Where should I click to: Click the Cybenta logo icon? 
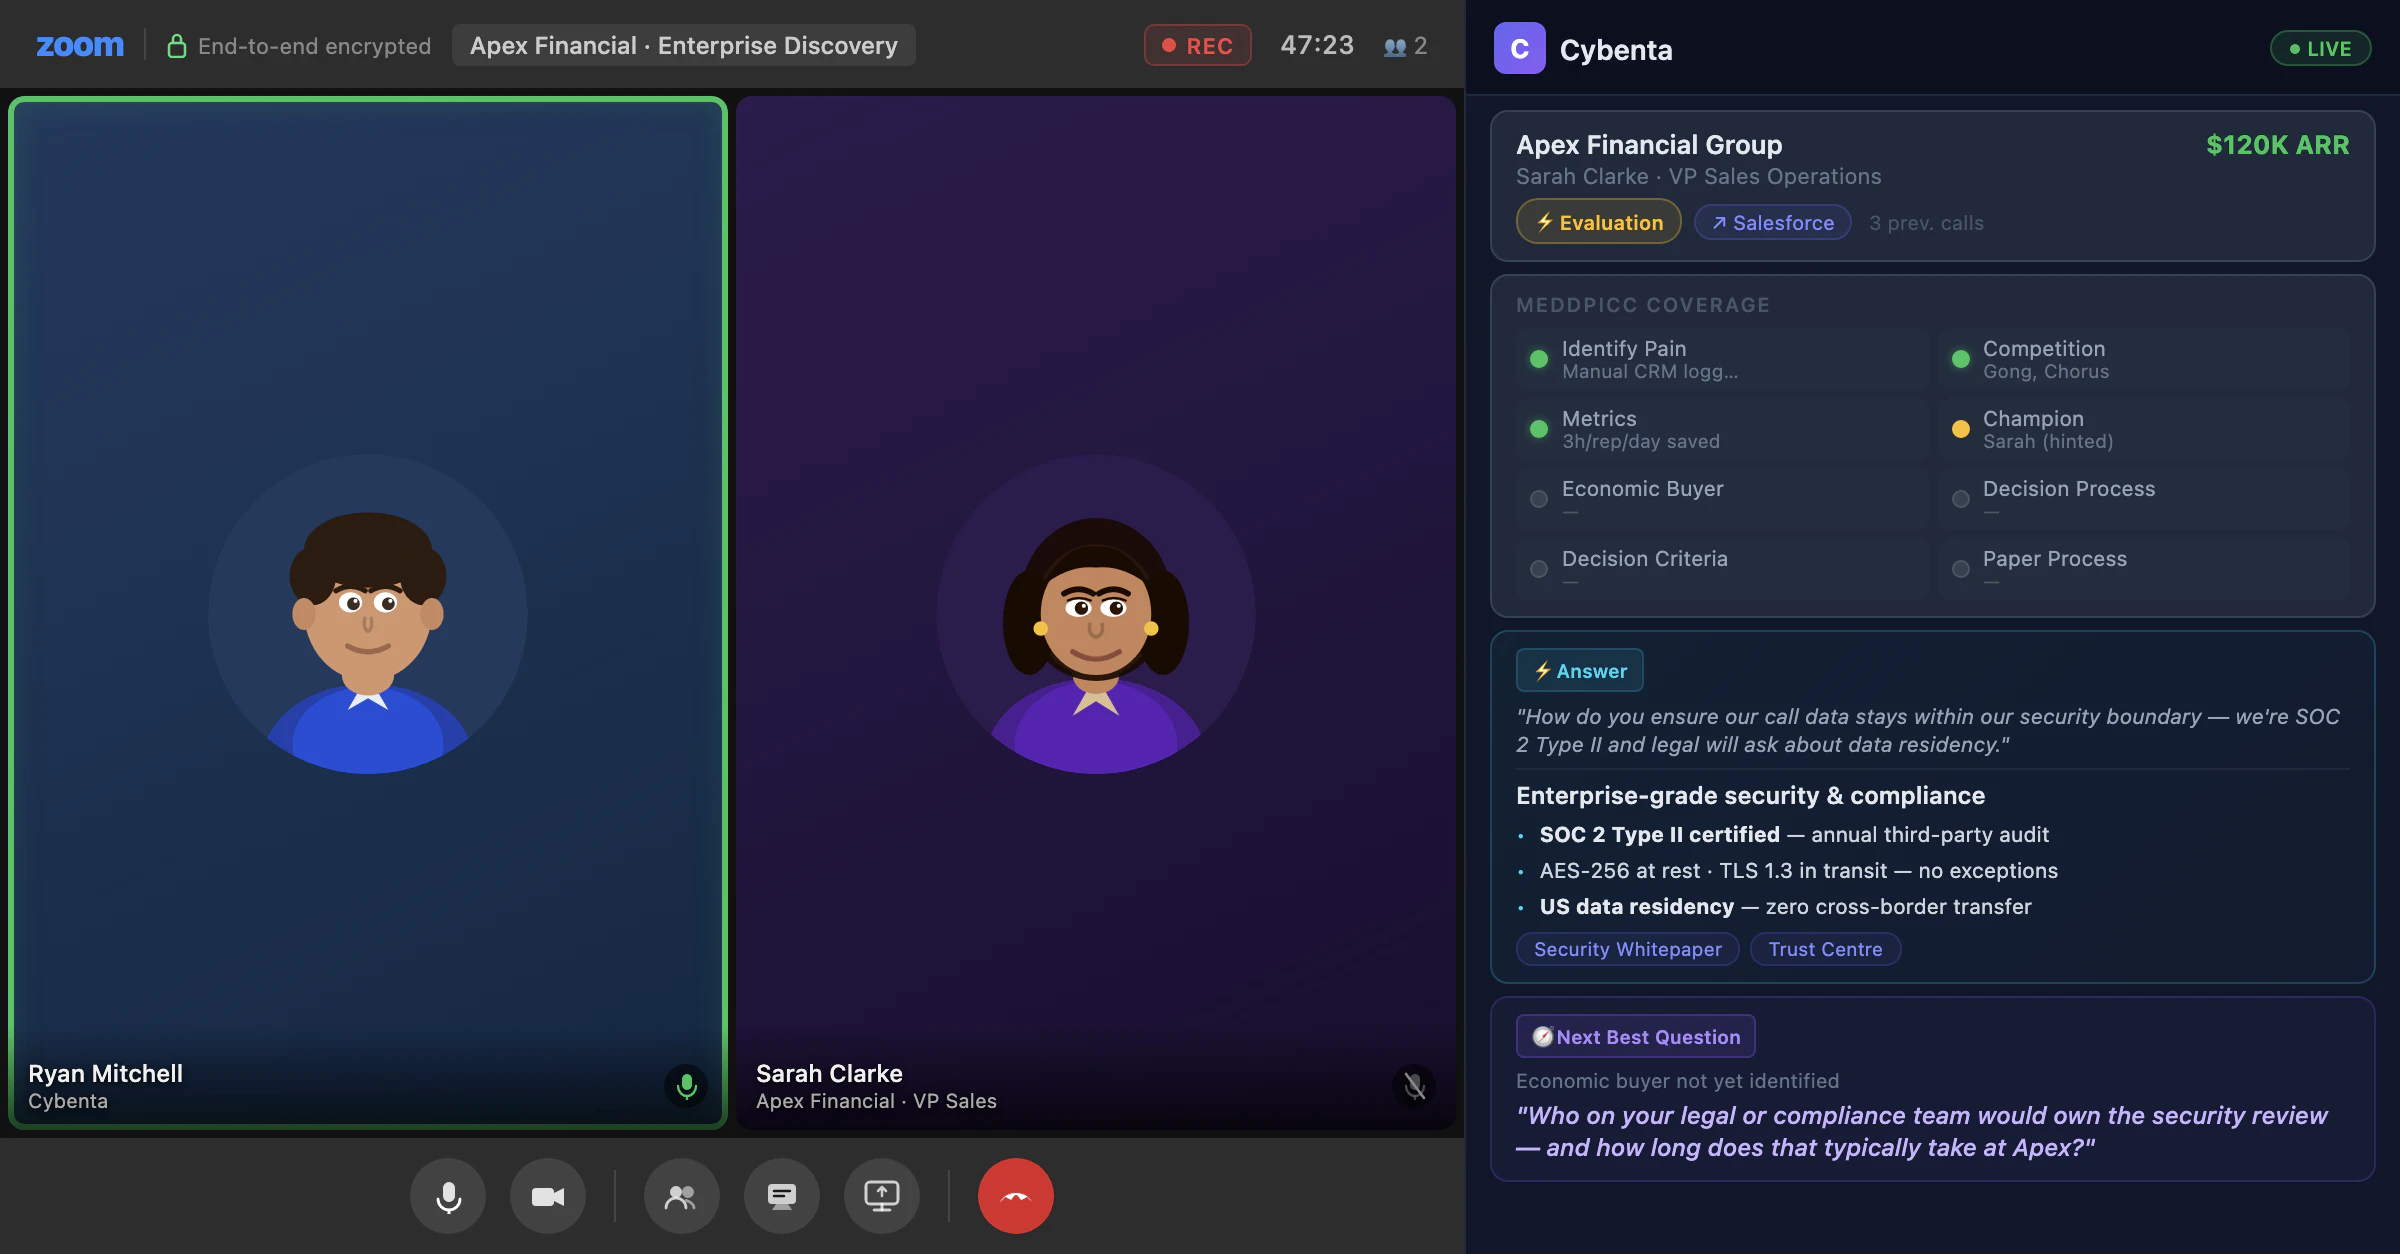[x=1519, y=49]
